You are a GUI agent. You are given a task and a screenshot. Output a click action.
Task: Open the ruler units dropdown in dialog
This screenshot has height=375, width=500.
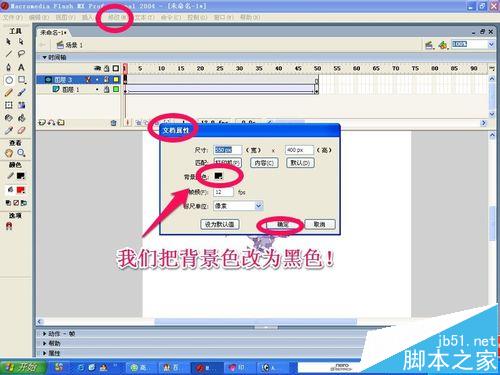259,206
